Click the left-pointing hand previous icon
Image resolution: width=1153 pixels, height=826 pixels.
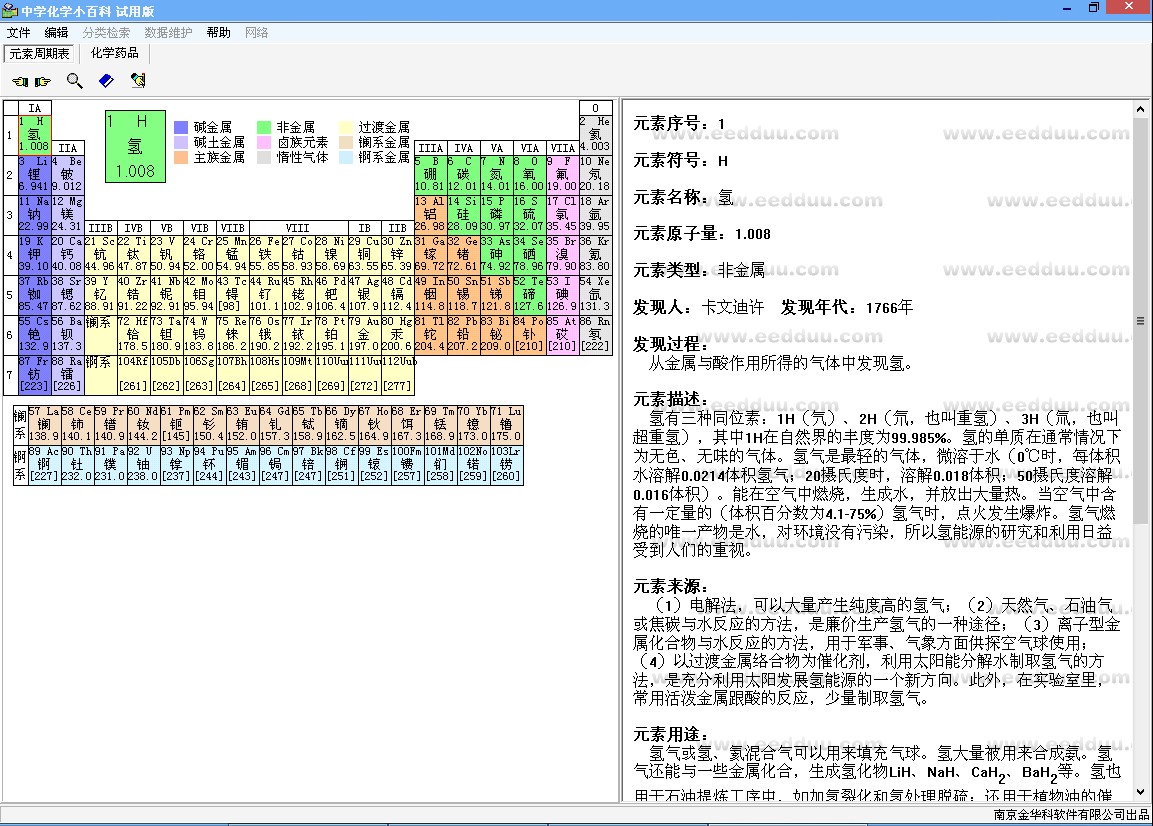coord(20,81)
